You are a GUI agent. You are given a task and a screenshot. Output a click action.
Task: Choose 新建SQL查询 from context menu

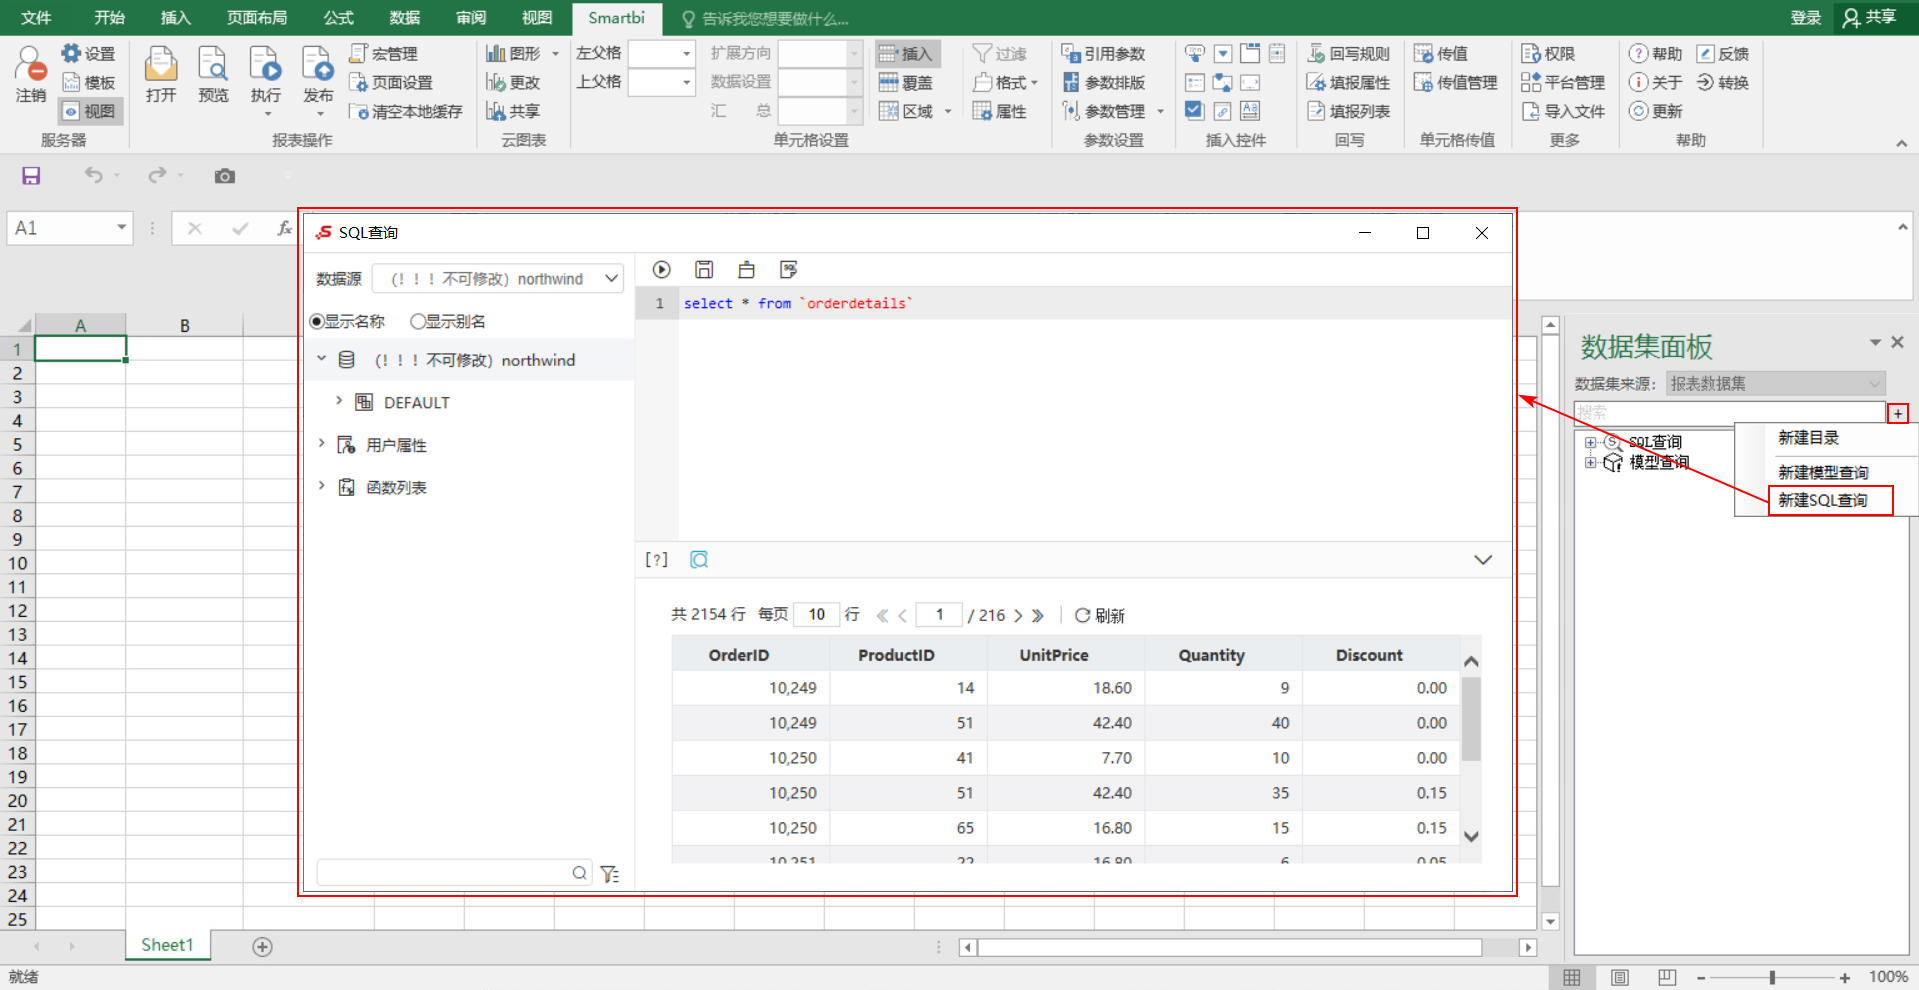[1823, 500]
